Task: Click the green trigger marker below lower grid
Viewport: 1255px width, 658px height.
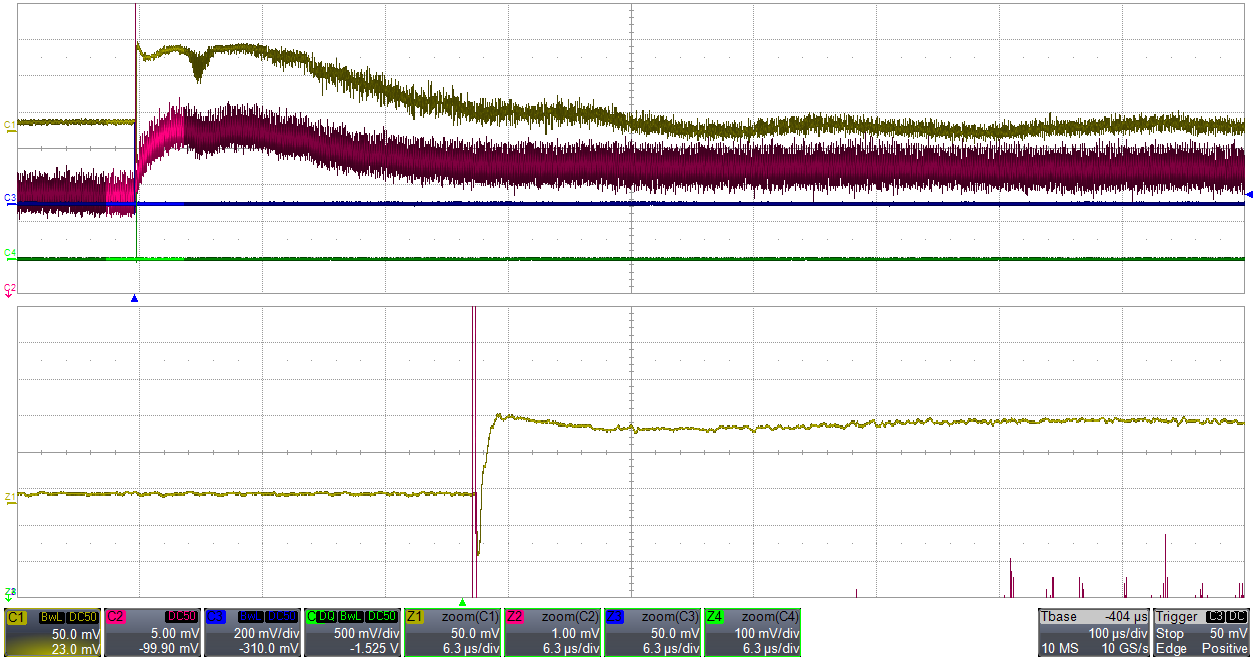Action: point(462,602)
